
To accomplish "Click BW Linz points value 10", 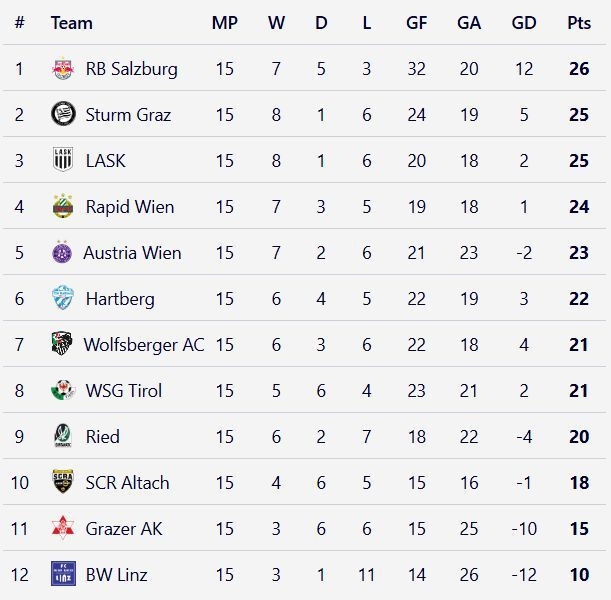I will pyautogui.click(x=578, y=575).
